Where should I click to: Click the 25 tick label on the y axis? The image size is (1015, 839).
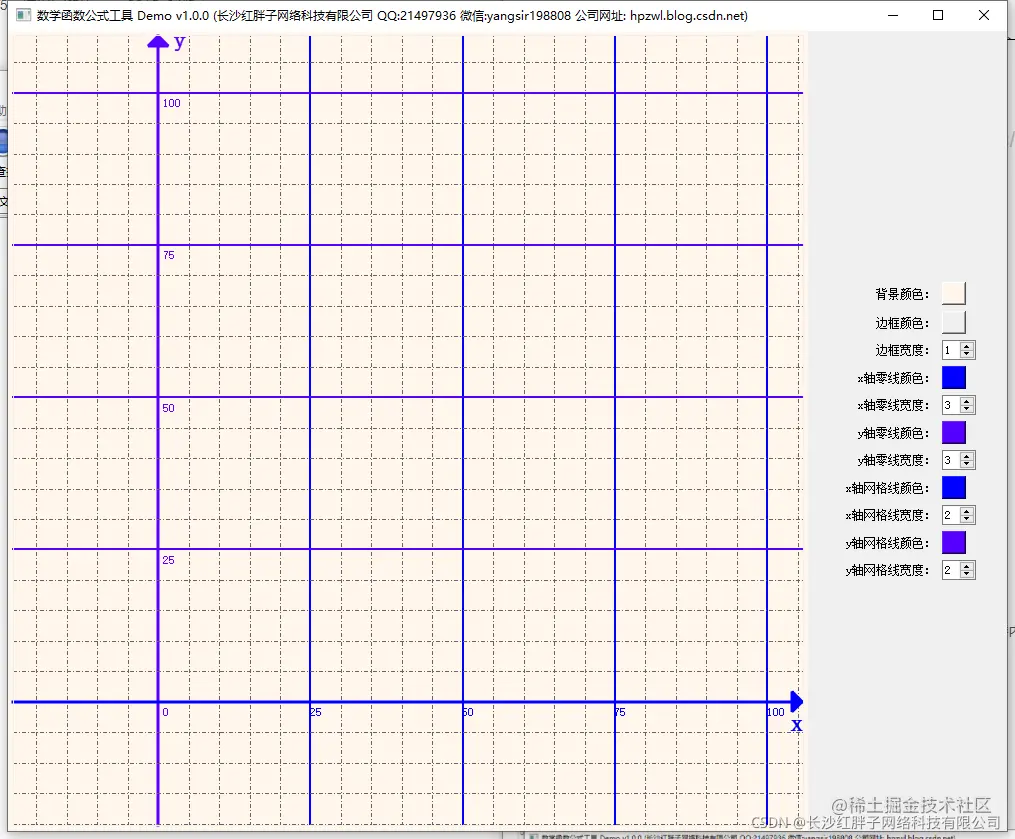coord(168,560)
